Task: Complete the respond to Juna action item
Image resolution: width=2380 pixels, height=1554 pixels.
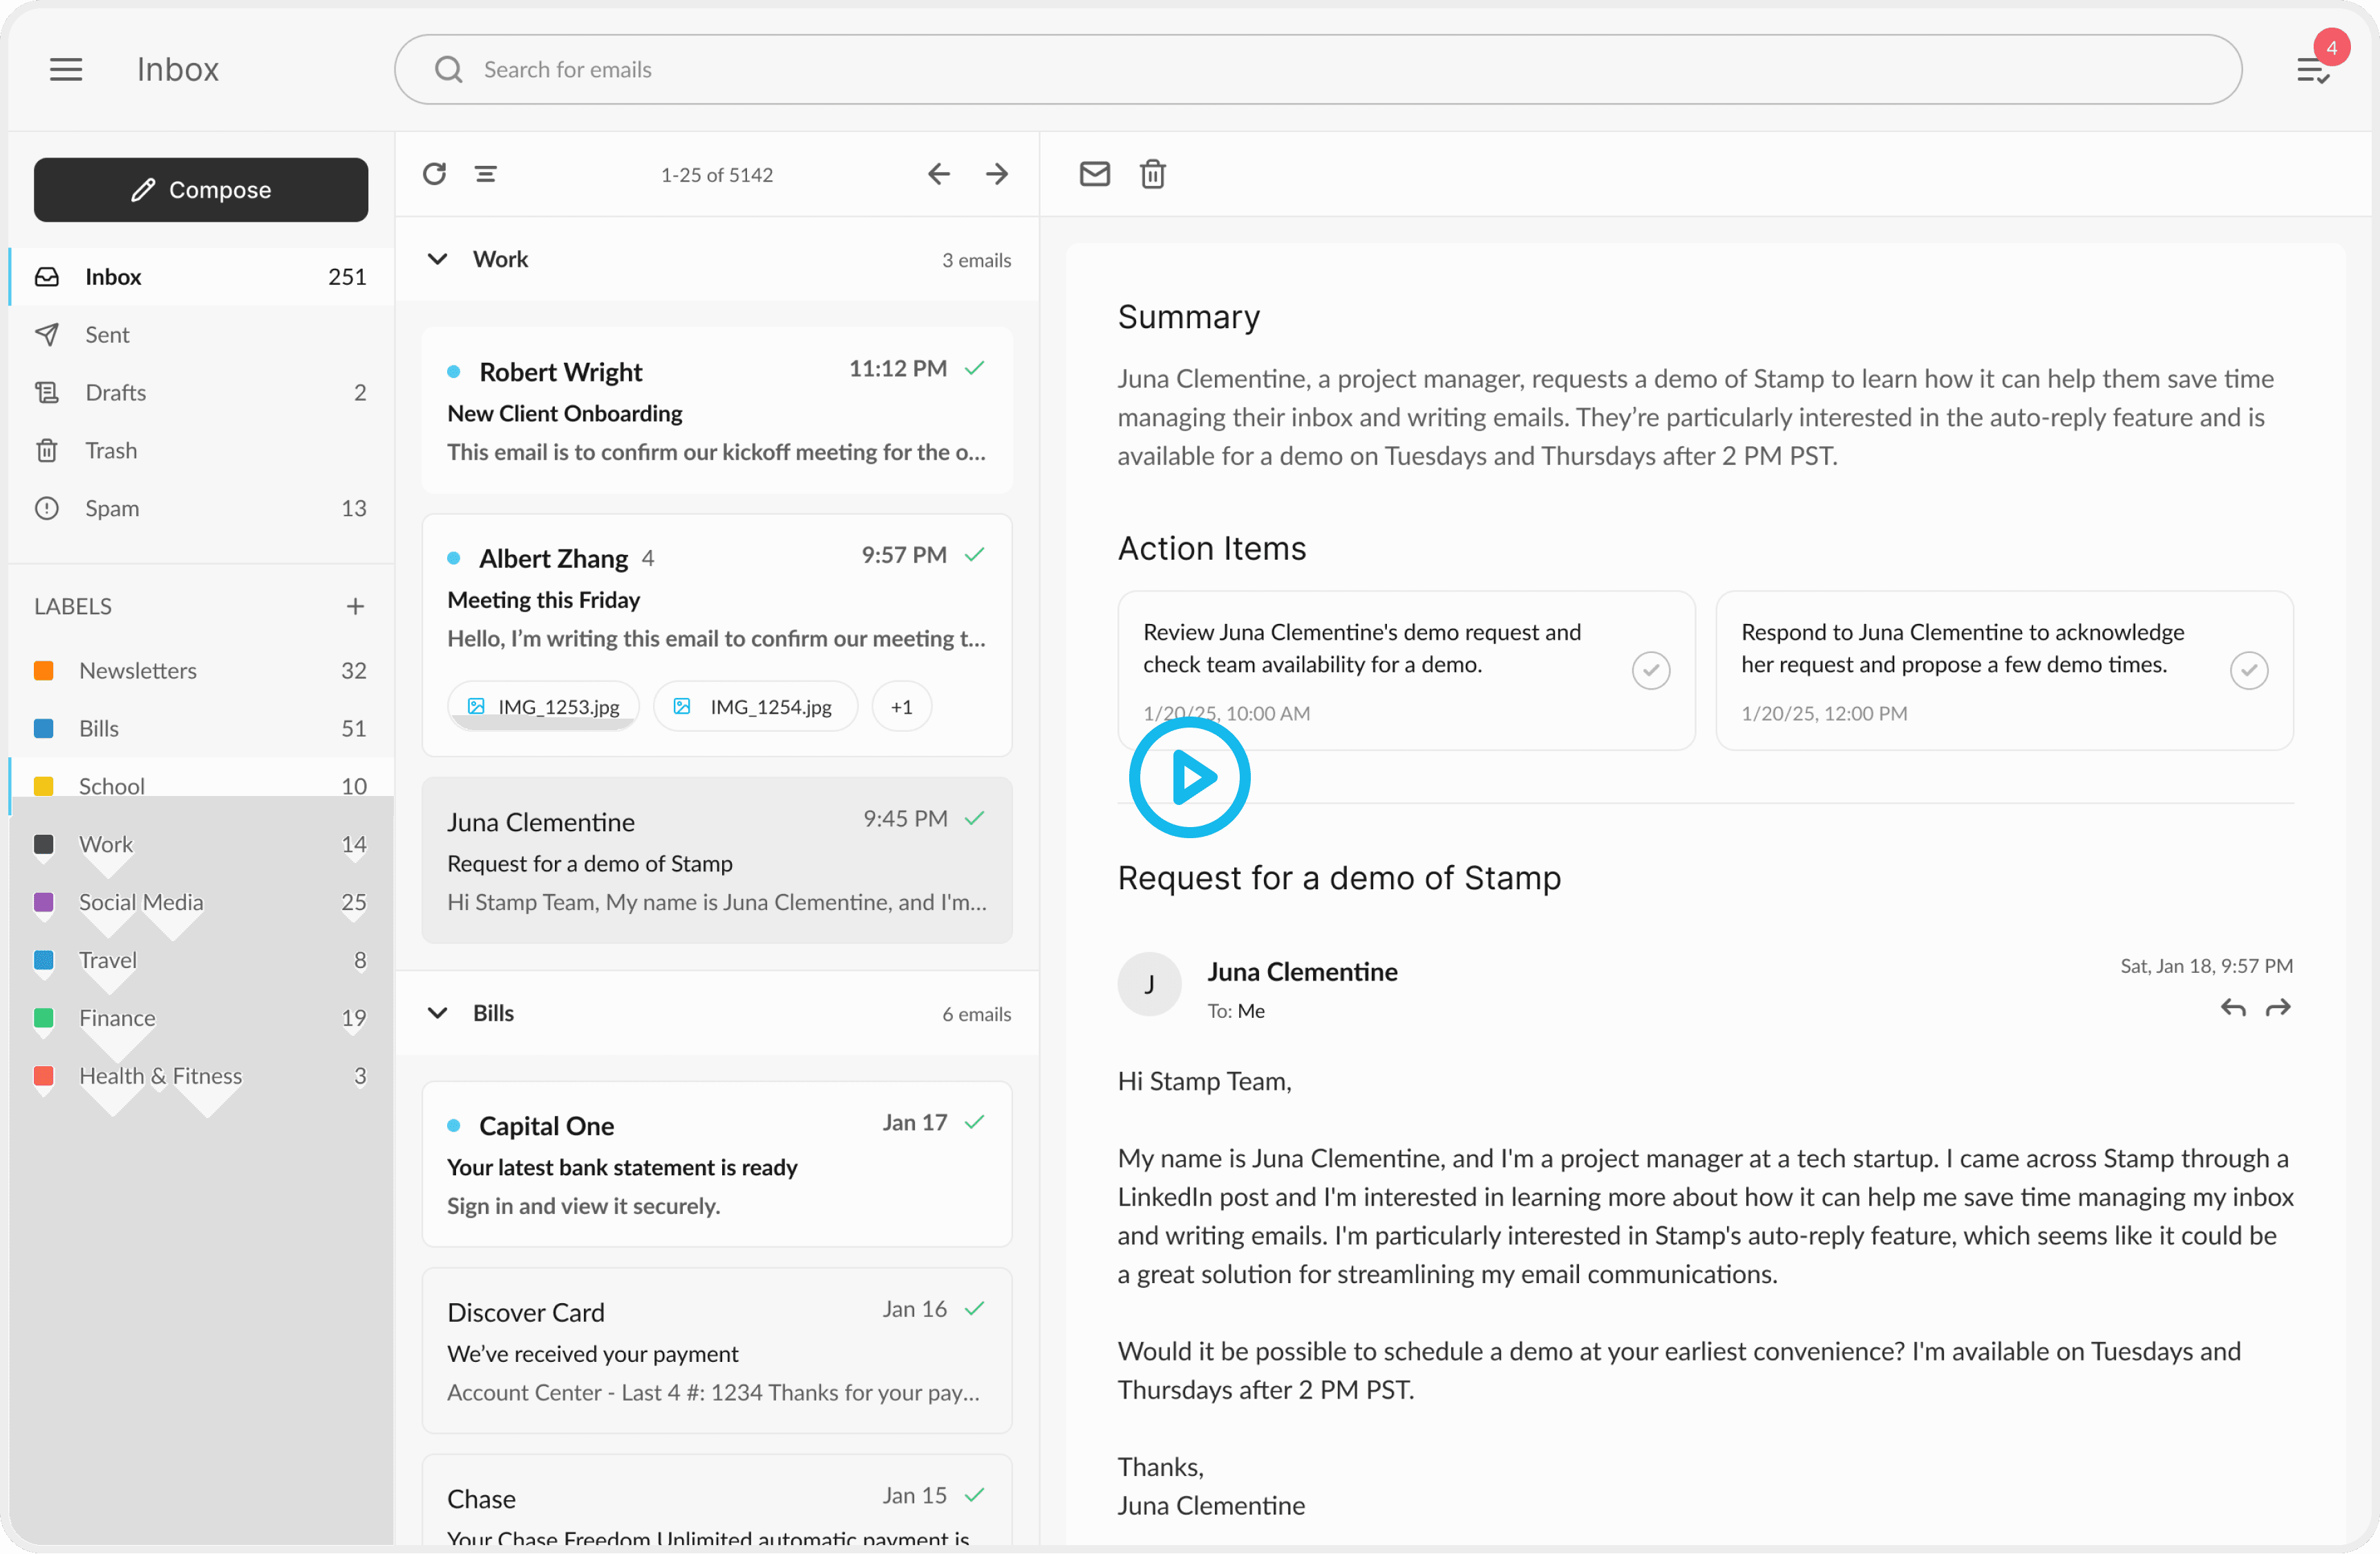Action: tap(2249, 670)
